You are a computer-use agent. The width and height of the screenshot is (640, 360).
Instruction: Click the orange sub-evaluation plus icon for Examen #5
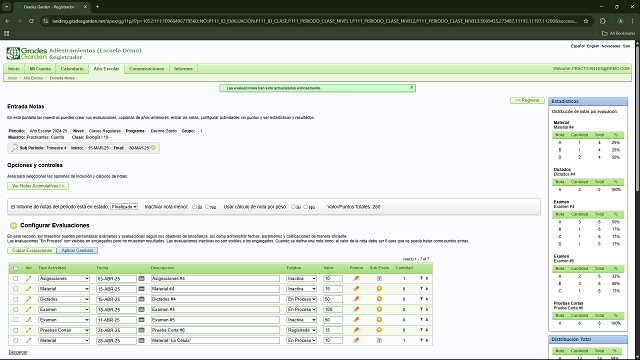pyautogui.click(x=379, y=320)
